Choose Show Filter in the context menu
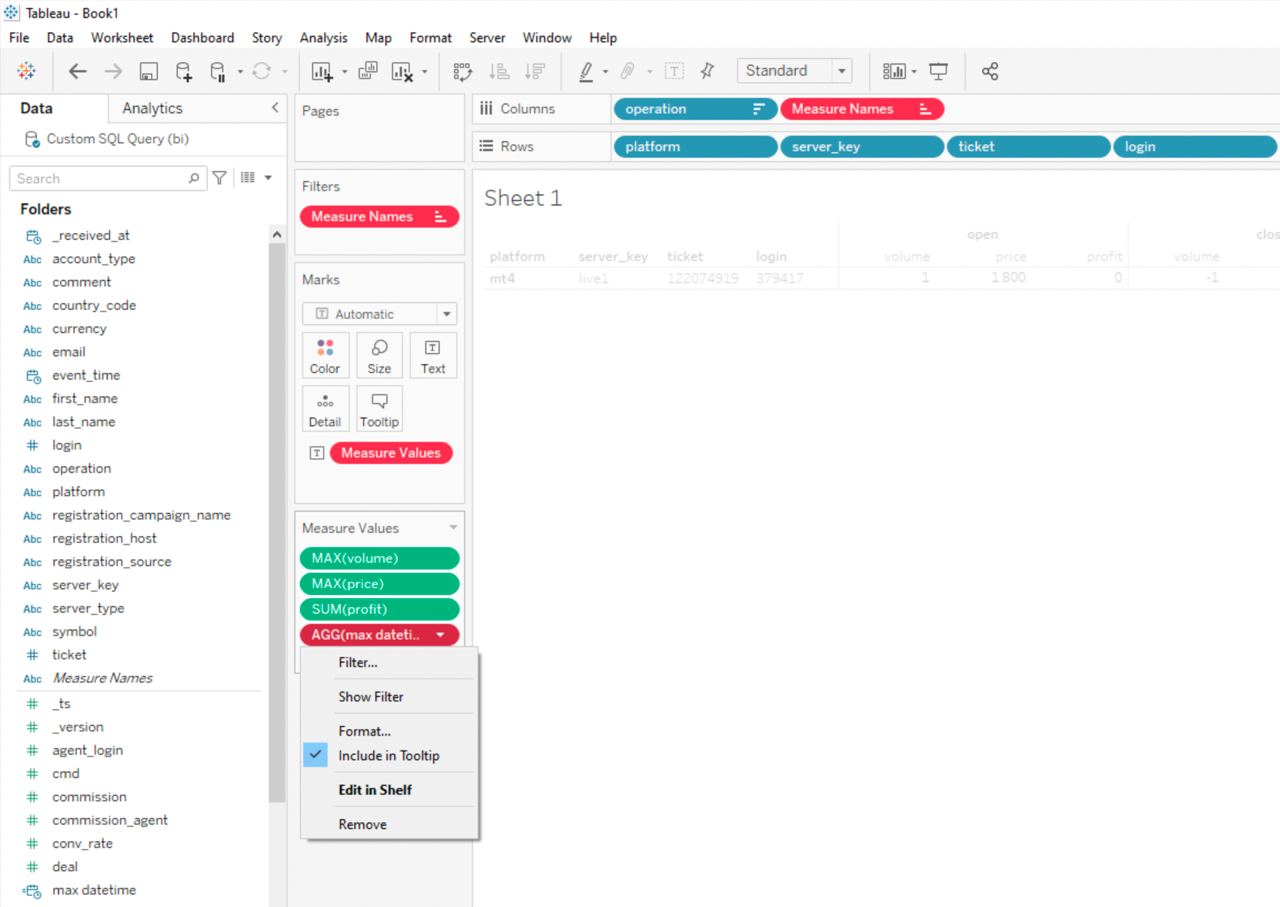This screenshot has width=1280, height=907. 371,697
